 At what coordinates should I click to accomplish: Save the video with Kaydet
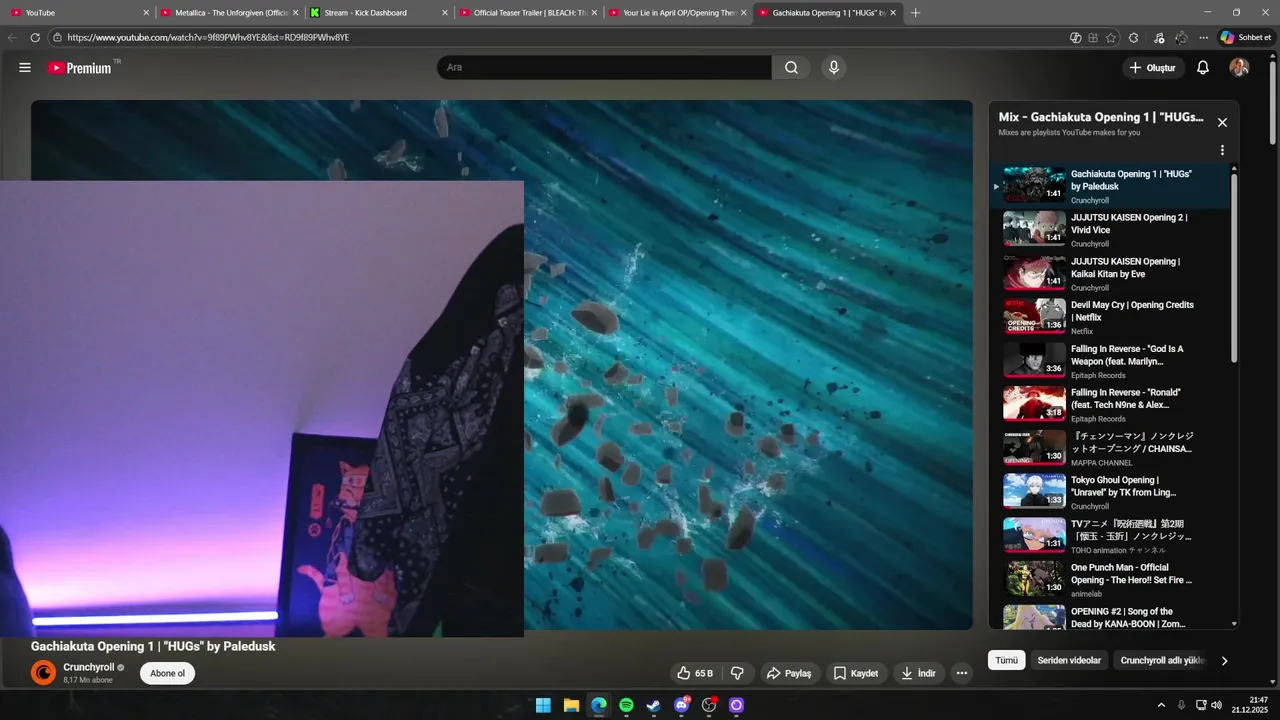point(856,674)
